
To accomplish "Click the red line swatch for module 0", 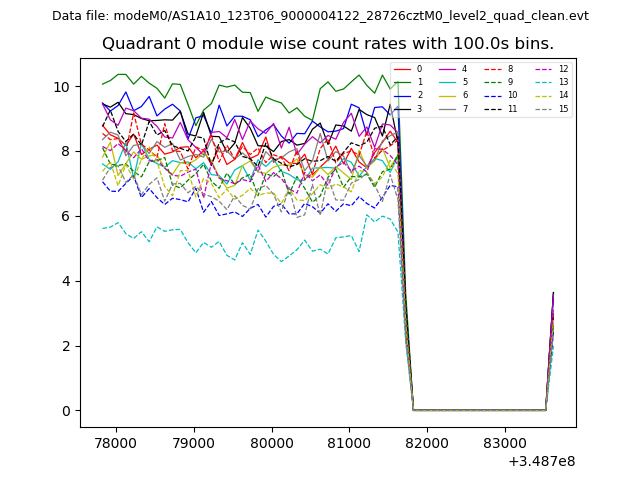I will coord(403,69).
